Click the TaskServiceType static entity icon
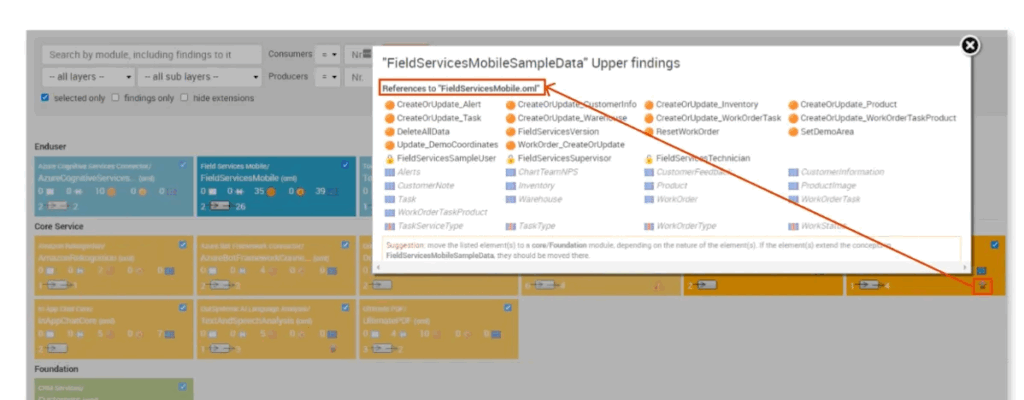This screenshot has height=400, width=1024. pos(390,226)
